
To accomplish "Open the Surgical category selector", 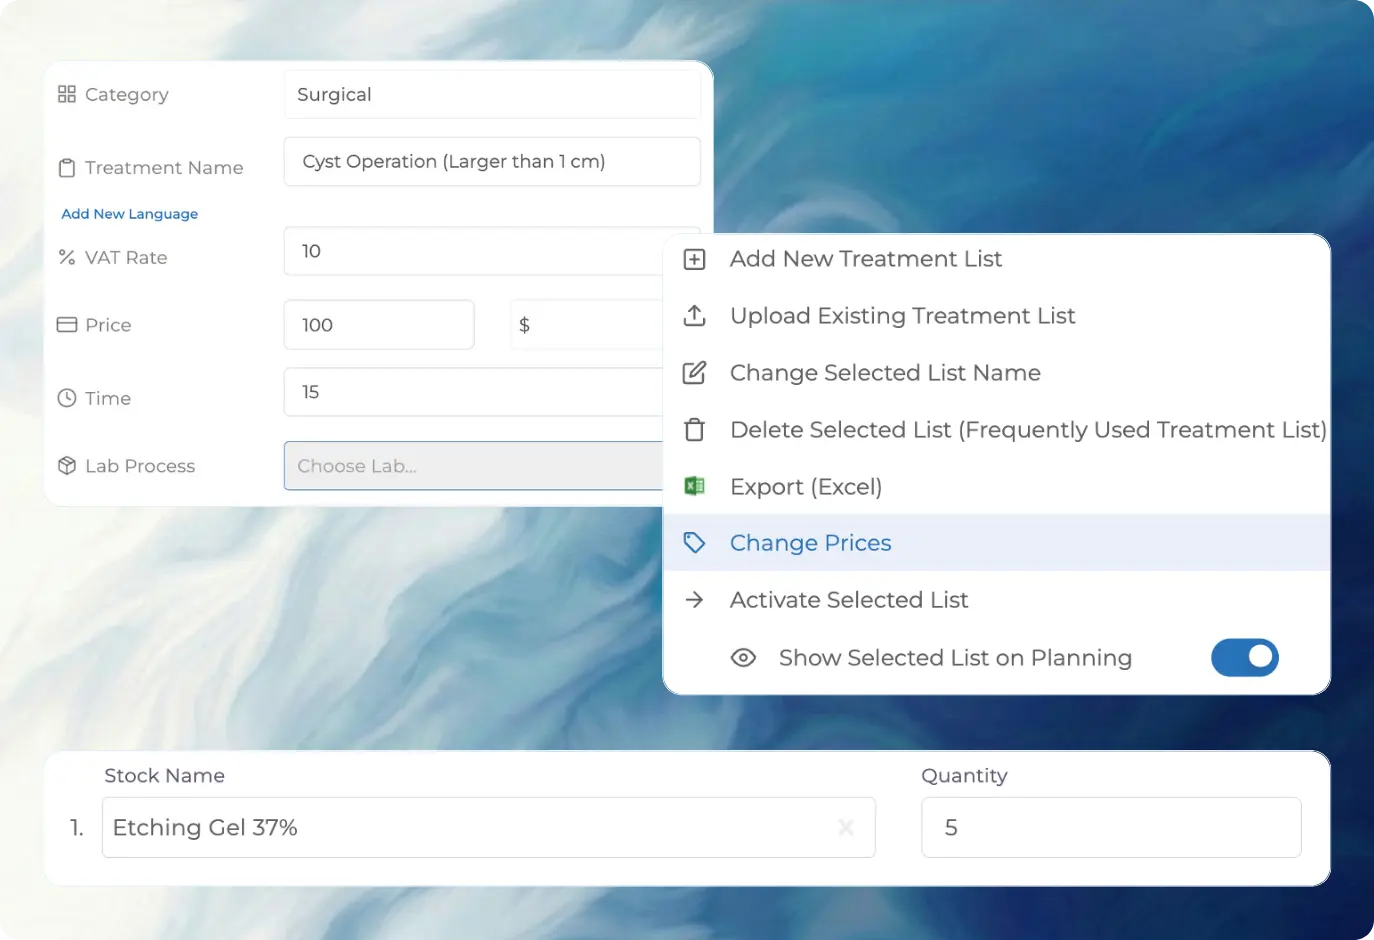I will (491, 94).
